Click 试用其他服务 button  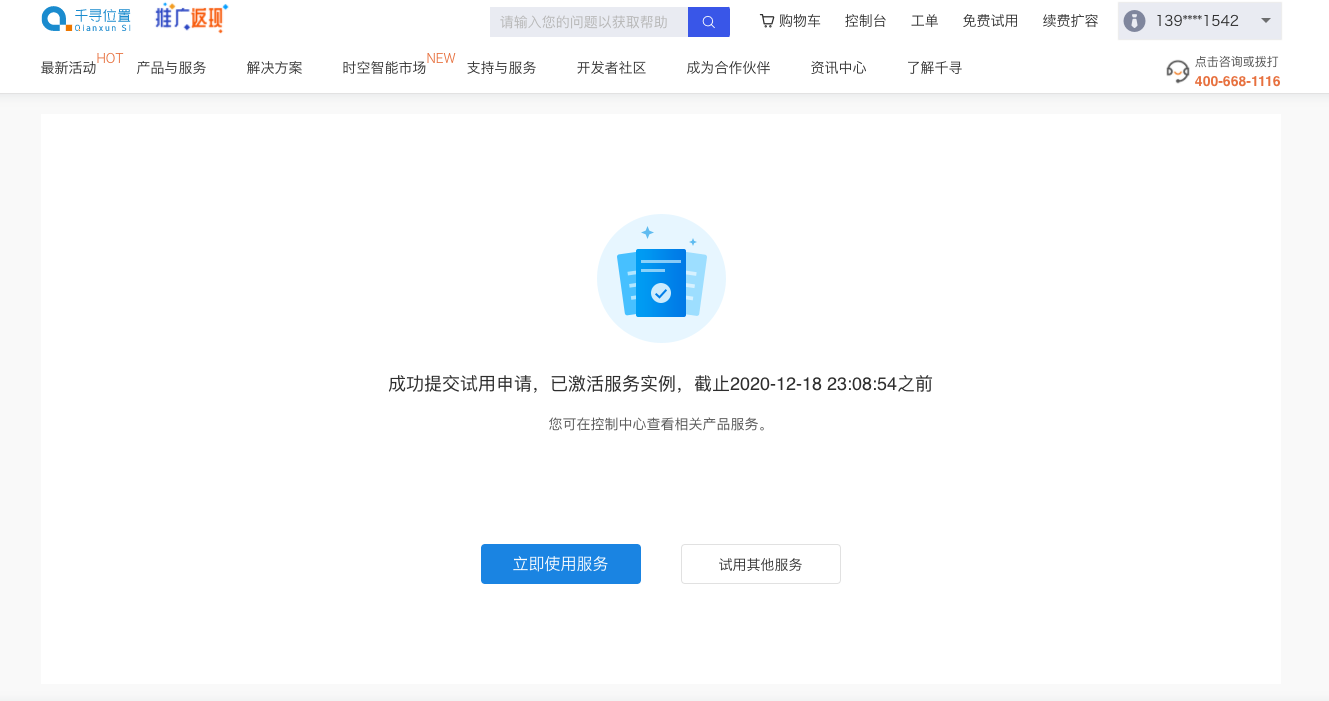click(x=760, y=564)
